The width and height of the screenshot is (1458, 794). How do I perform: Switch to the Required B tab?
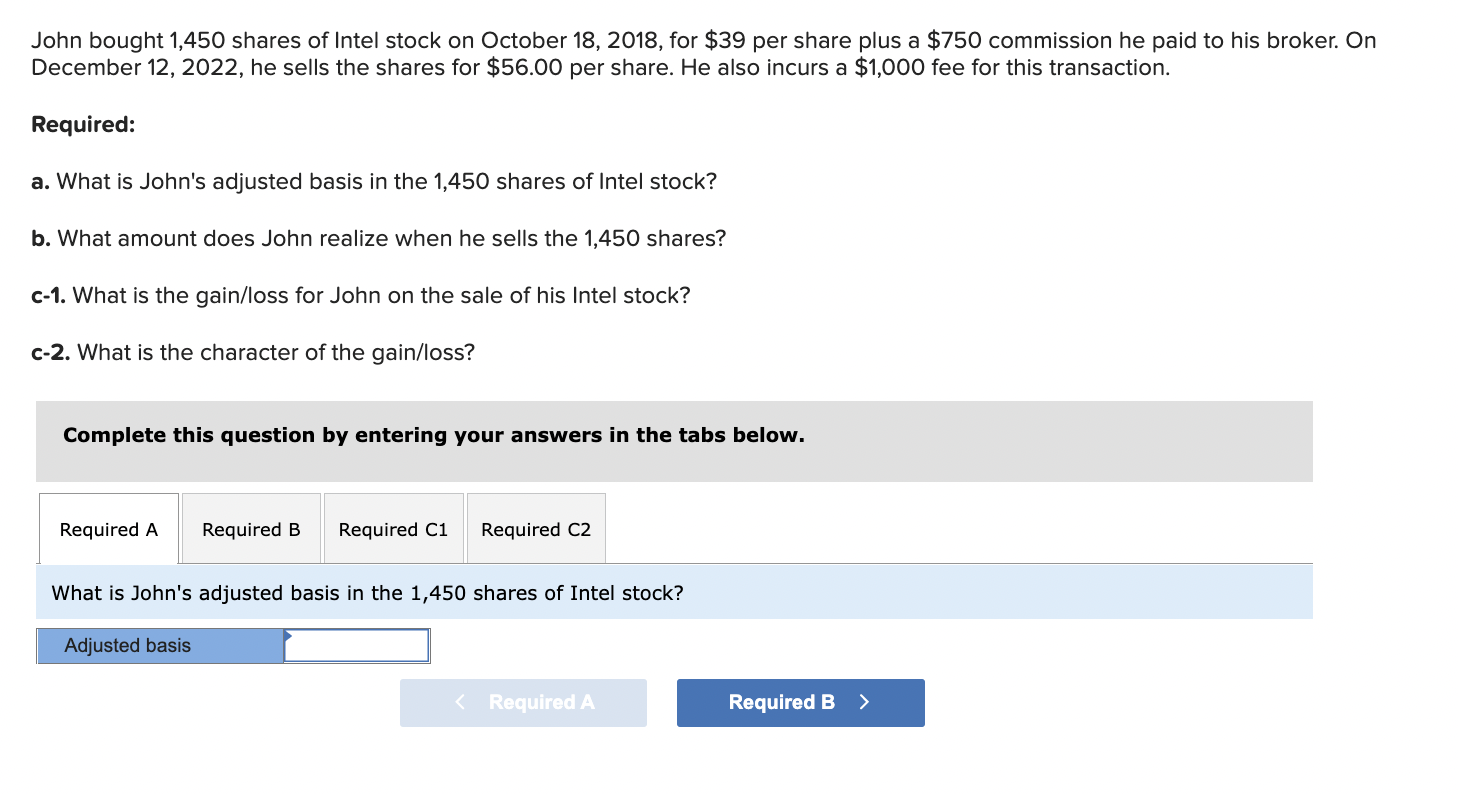click(x=251, y=529)
